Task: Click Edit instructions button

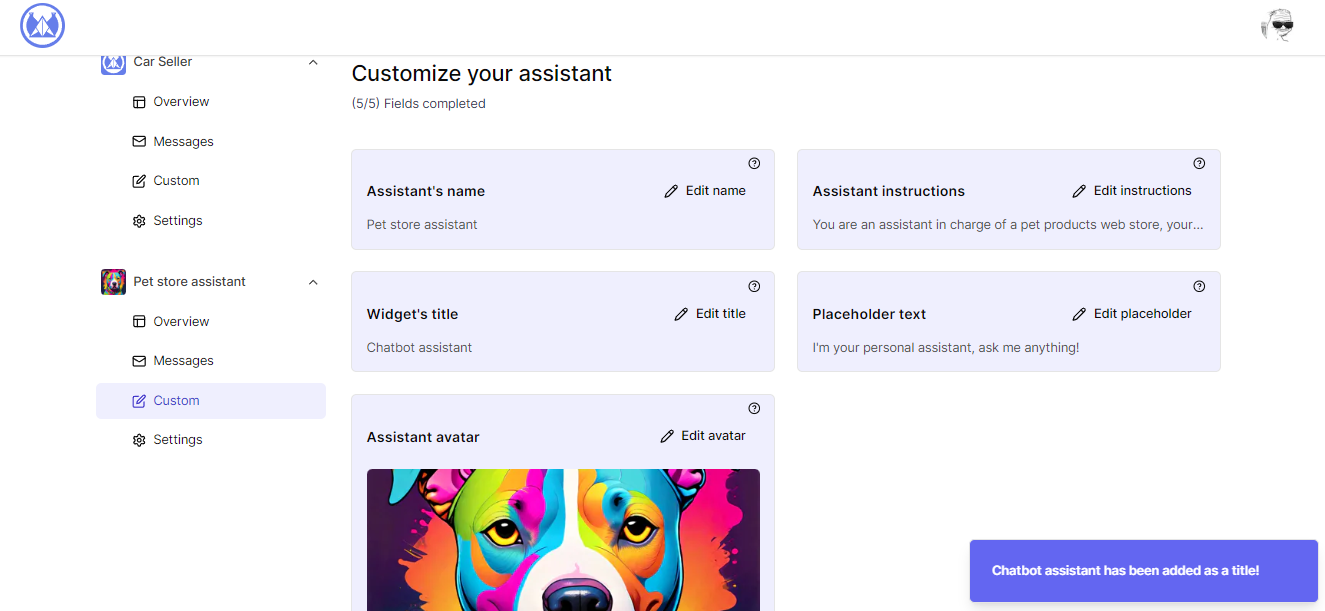Action: [1132, 191]
